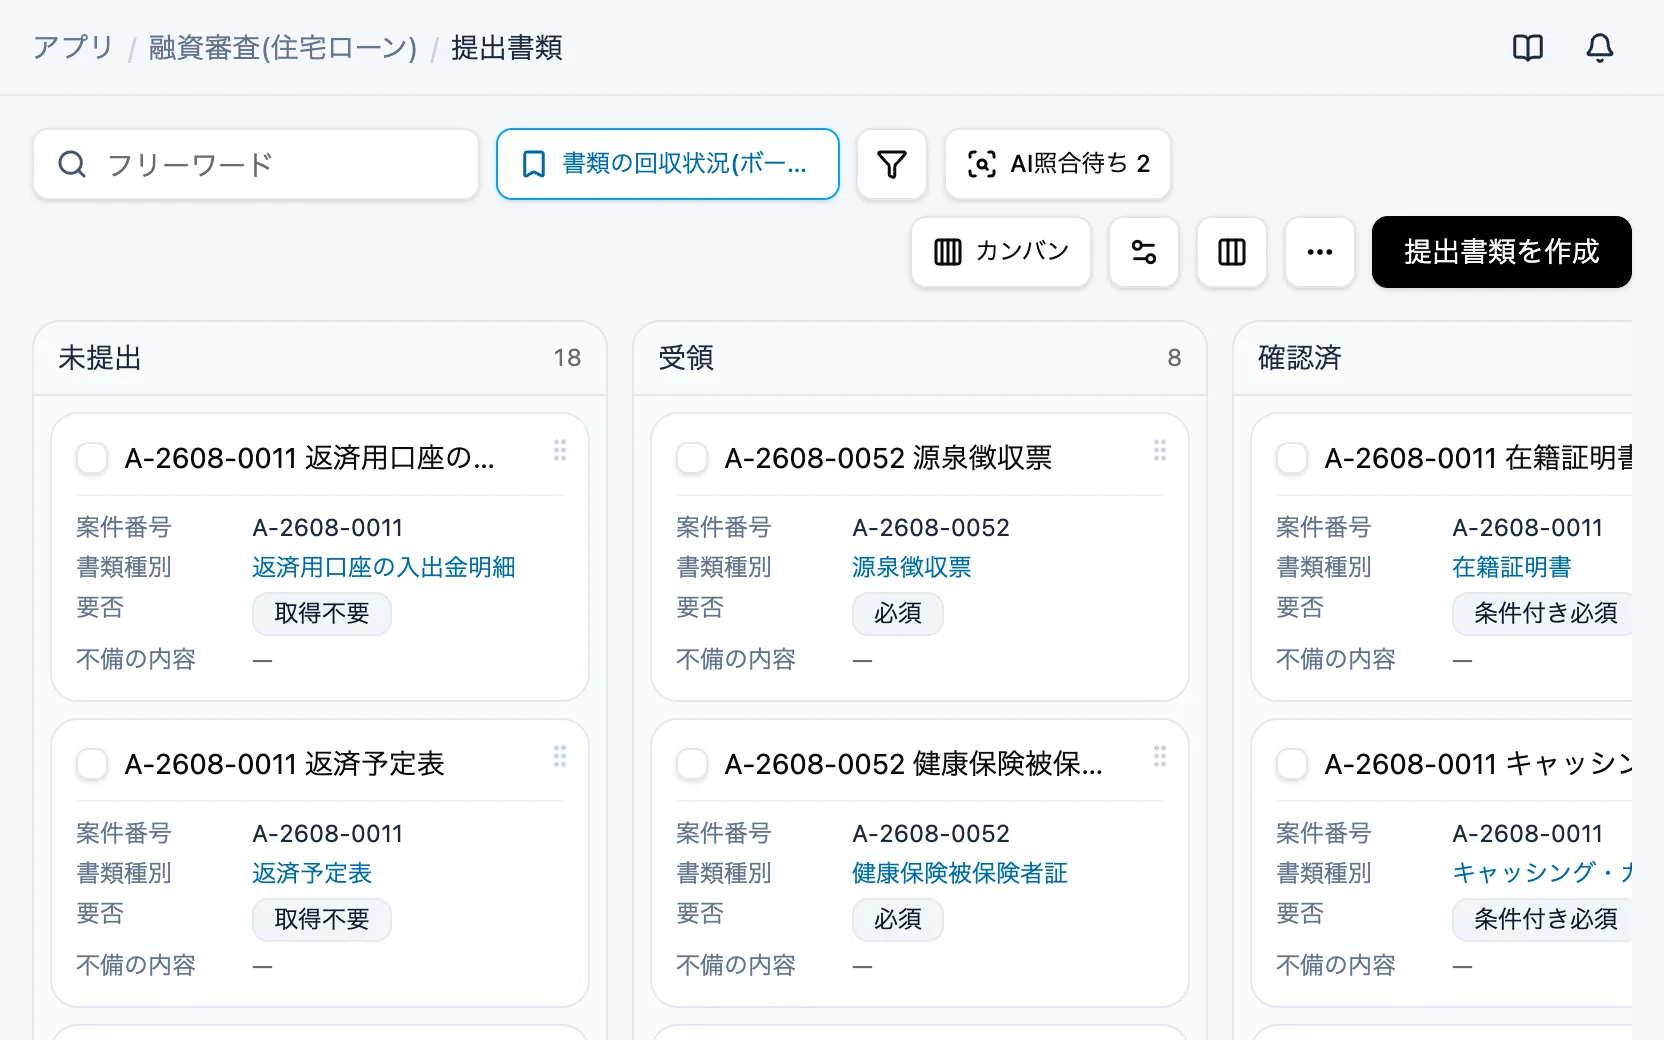Click 未提出 count 18
The height and width of the screenshot is (1040, 1664).
click(x=567, y=358)
